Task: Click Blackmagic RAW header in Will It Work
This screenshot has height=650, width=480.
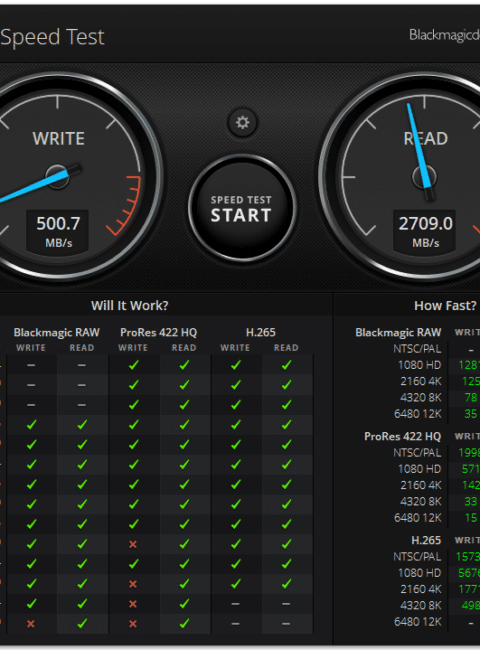Action: pyautogui.click(x=56, y=332)
